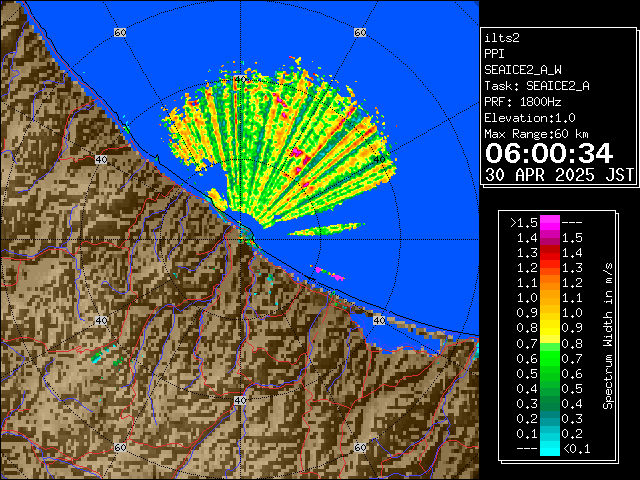Click the radar site at the range-ring center
The image size is (640, 480).
click(241, 240)
